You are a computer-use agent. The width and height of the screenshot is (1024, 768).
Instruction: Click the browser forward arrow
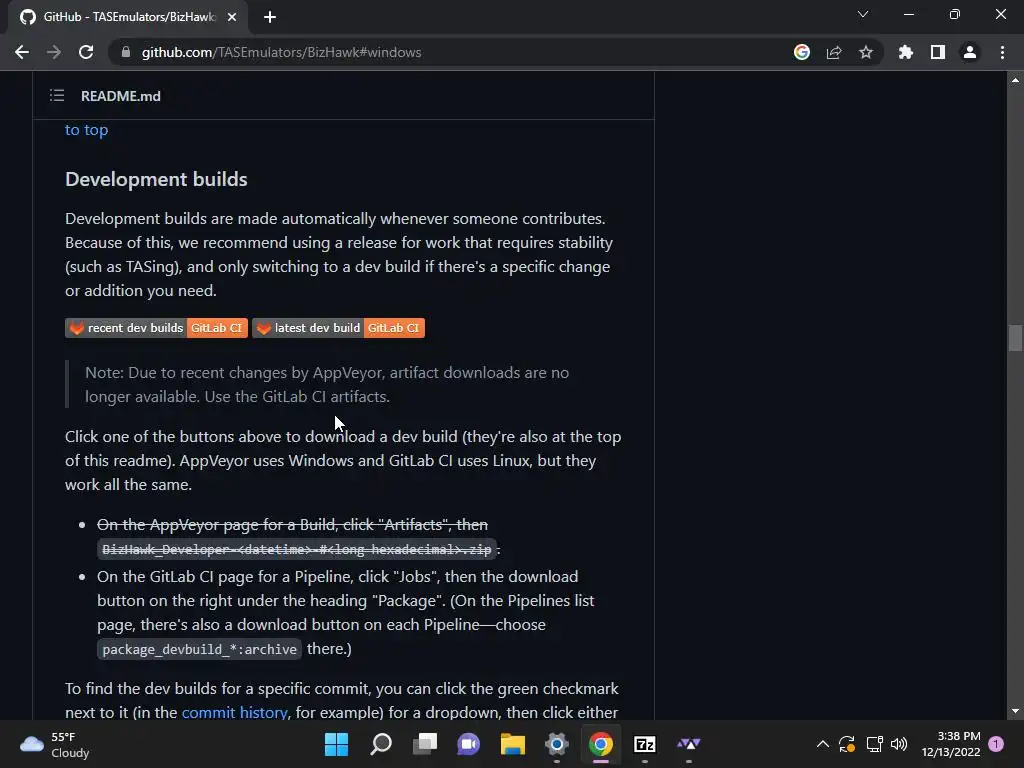54,52
